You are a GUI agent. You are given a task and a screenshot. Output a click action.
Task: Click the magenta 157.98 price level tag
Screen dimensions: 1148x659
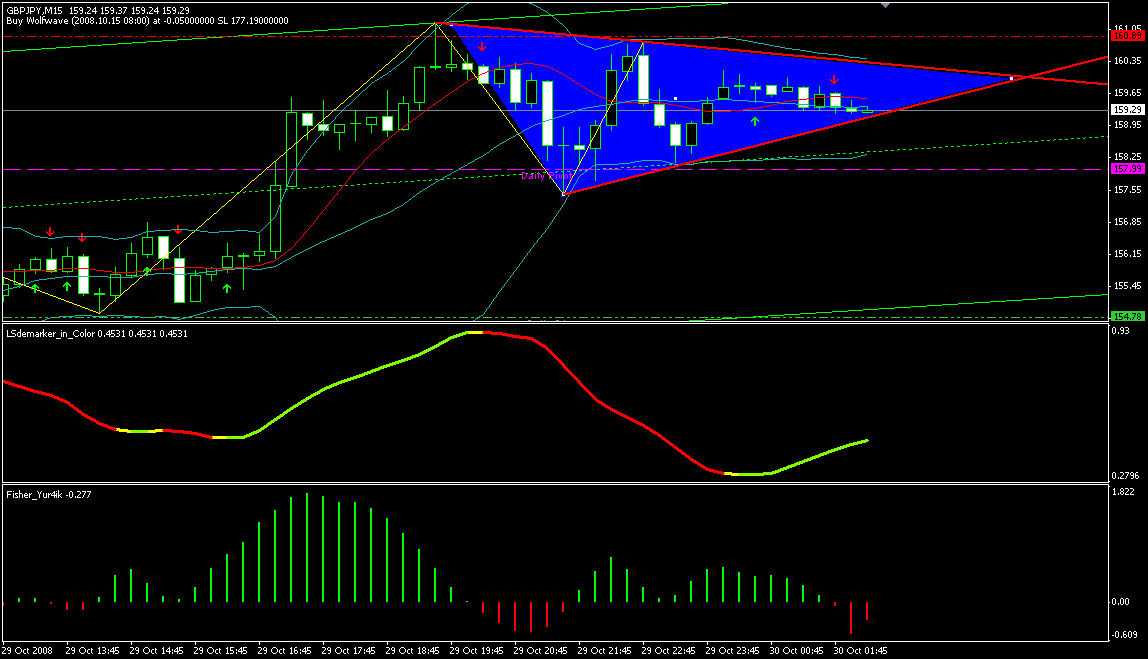[1128, 169]
